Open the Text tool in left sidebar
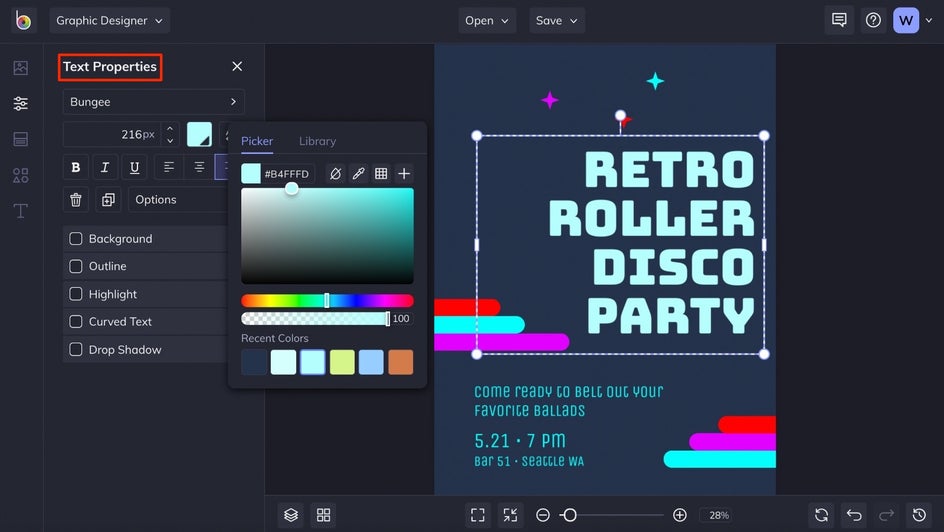This screenshot has height=532, width=944. point(20,211)
